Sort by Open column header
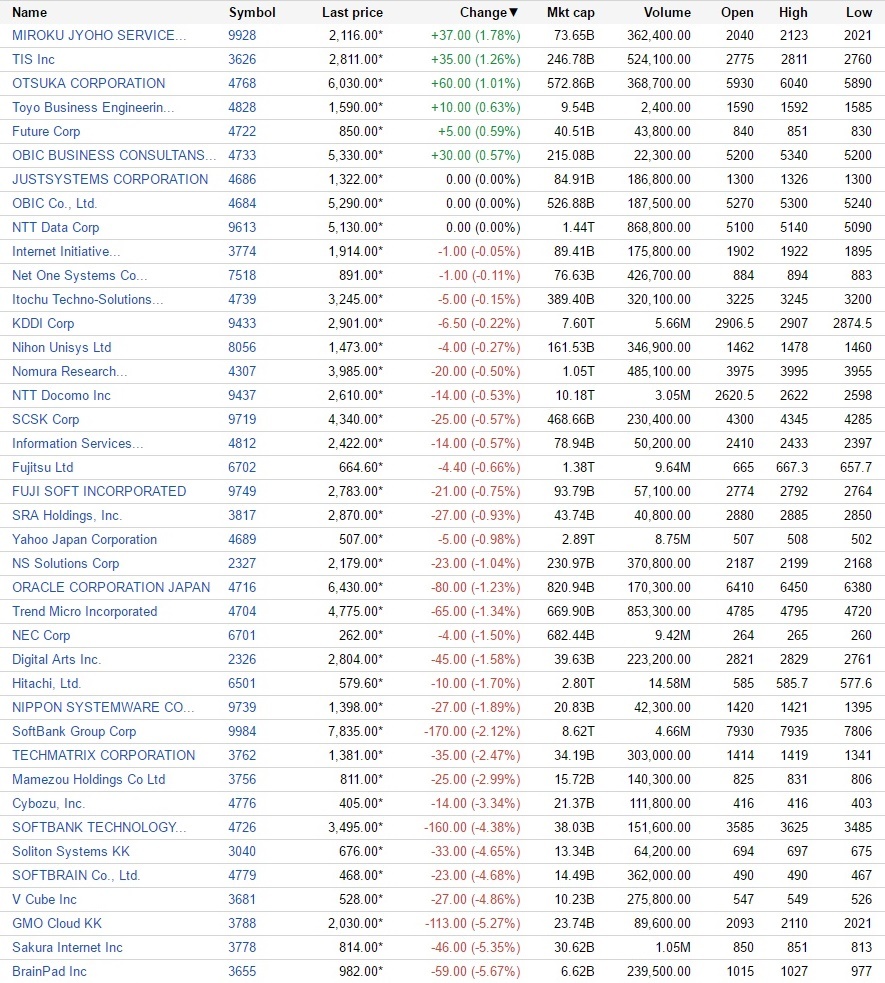Image resolution: width=885 pixels, height=983 pixels. [736, 13]
